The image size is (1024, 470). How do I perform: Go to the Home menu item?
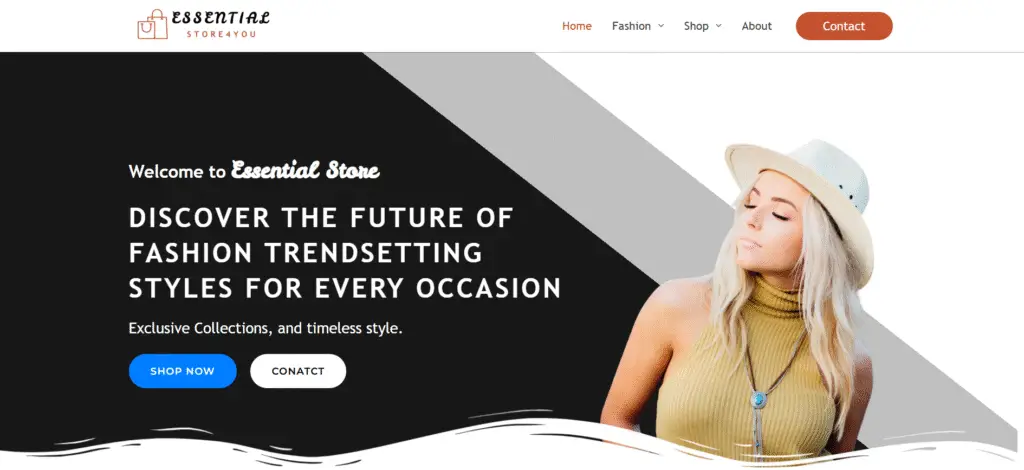[x=577, y=26]
